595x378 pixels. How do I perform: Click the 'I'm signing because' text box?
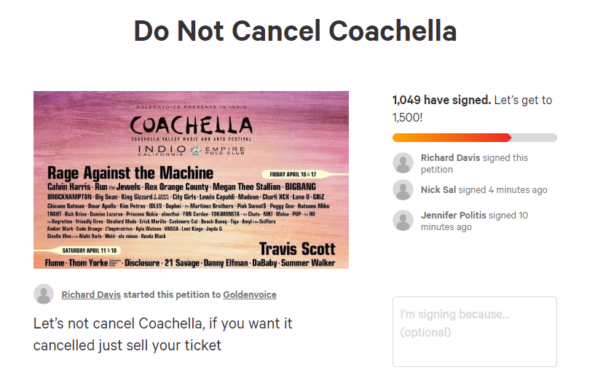click(475, 332)
